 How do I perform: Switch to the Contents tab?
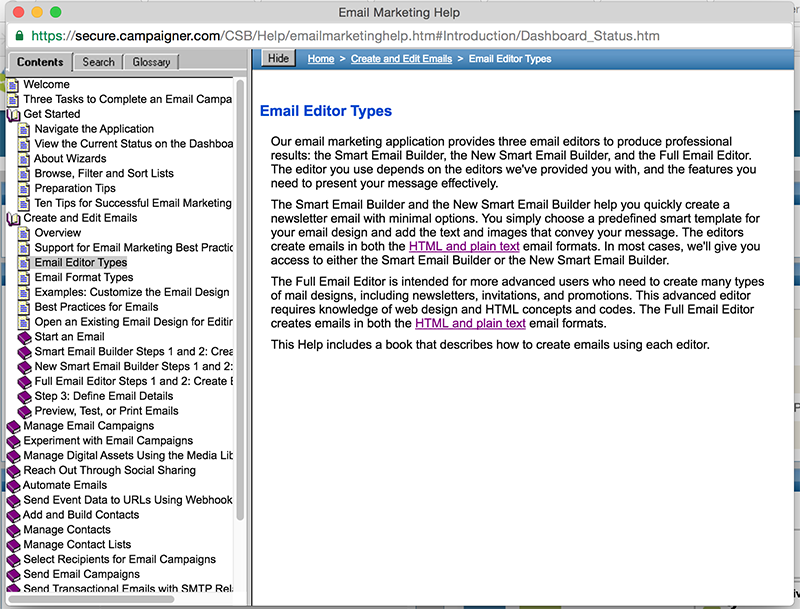click(40, 62)
